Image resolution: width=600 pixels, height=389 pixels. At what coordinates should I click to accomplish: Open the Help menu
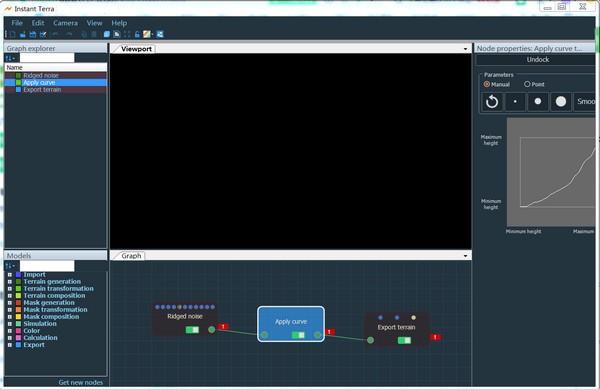click(119, 23)
